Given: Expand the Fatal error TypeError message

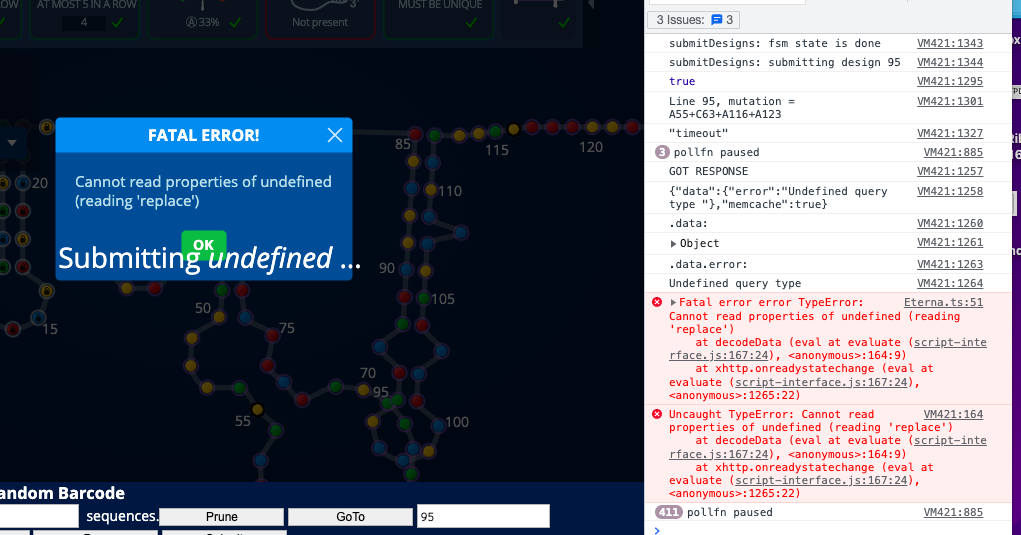Looking at the screenshot, I should point(673,302).
